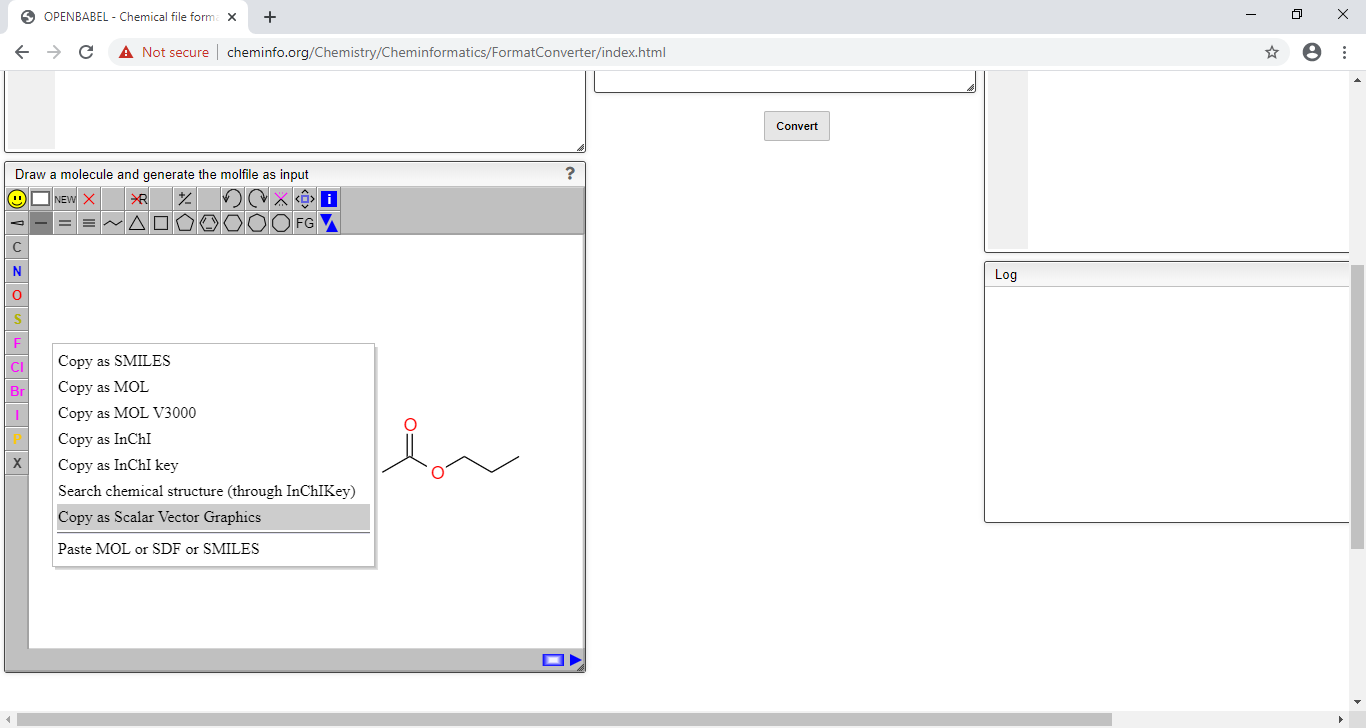
Task: Click the horizontal page scrollbar
Action: tap(564, 719)
